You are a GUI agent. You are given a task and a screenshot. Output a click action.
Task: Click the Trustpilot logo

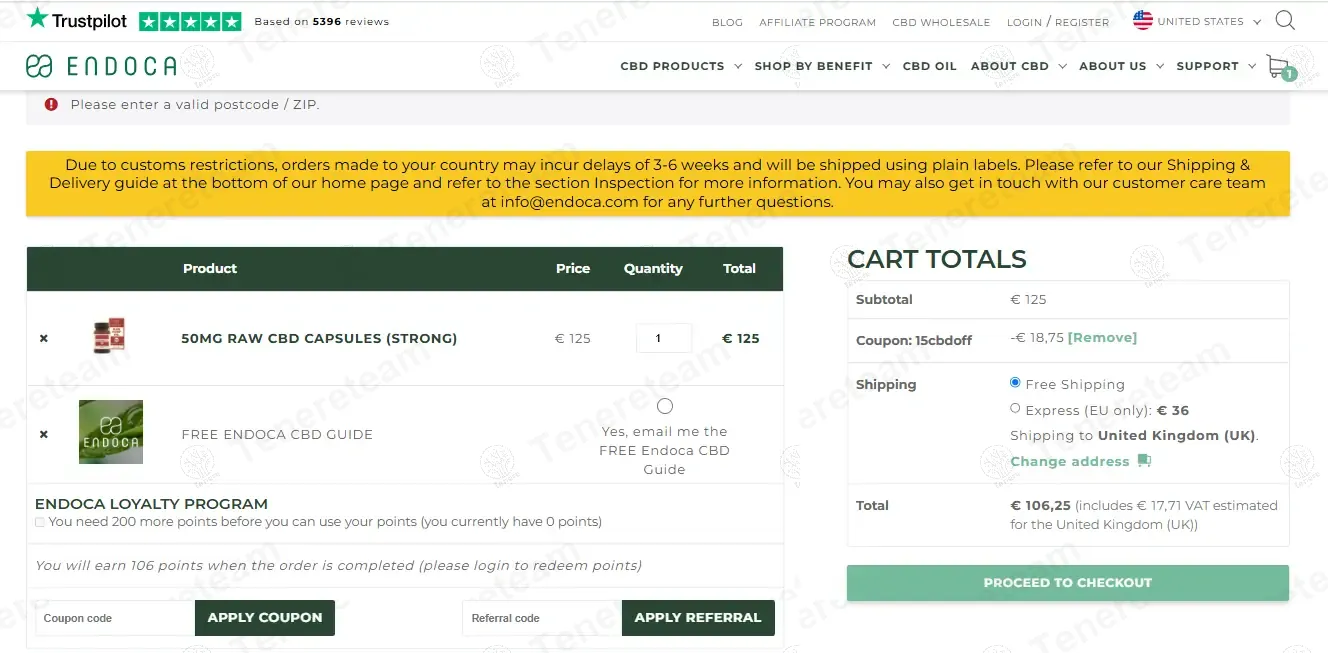click(x=77, y=19)
